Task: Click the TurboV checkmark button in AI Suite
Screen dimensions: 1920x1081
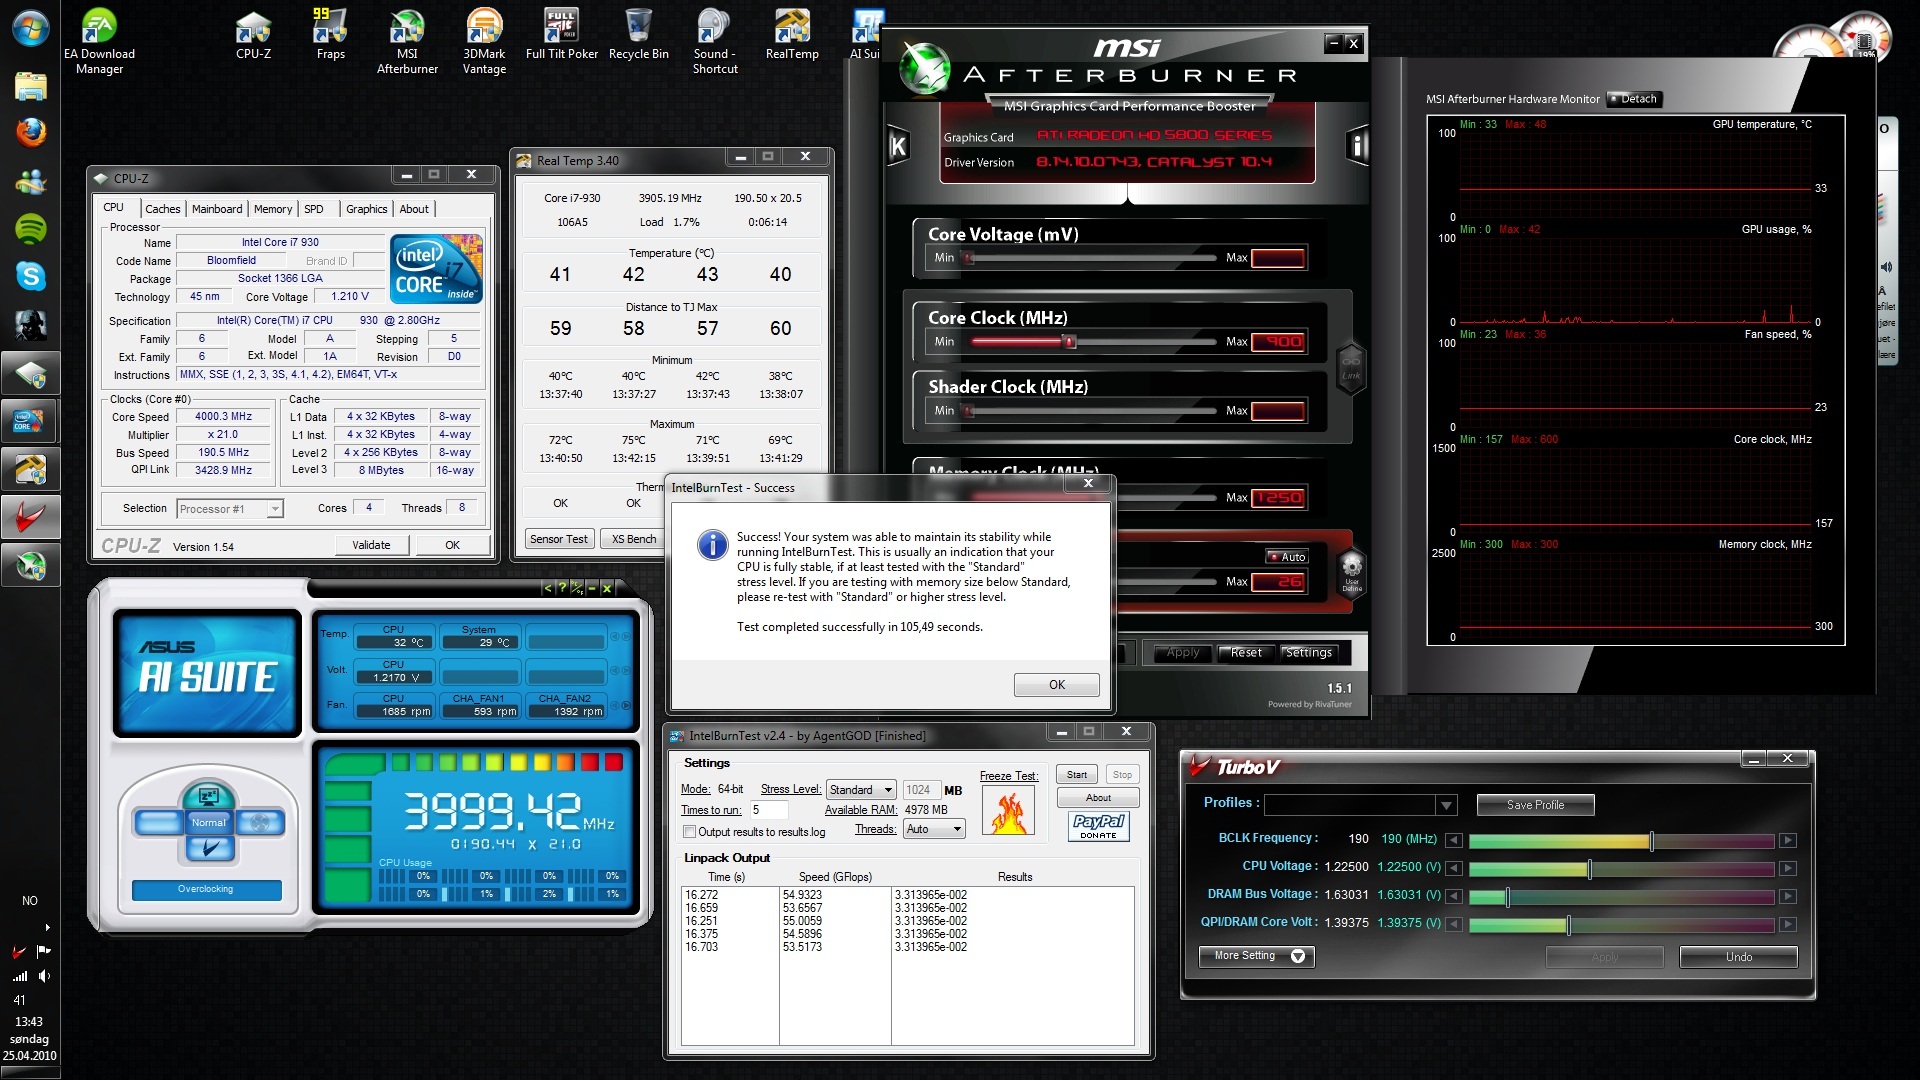Action: point(209,848)
